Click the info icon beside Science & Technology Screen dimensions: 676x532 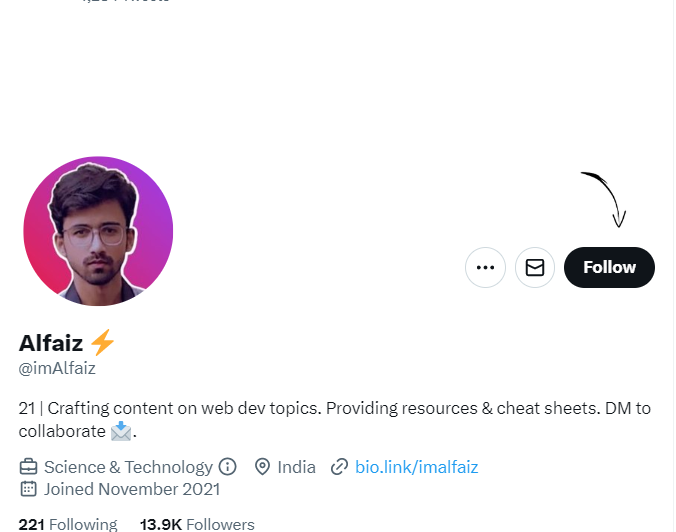click(227, 466)
